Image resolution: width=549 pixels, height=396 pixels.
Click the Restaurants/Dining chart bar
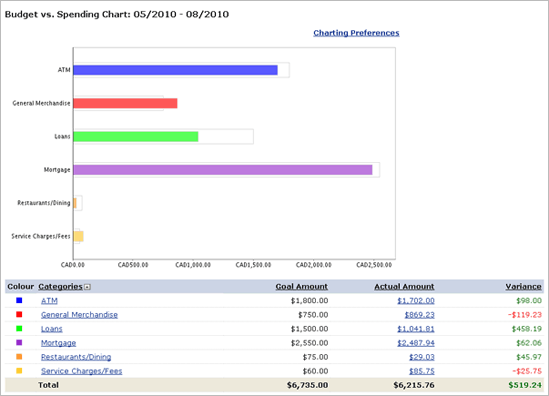coord(75,203)
